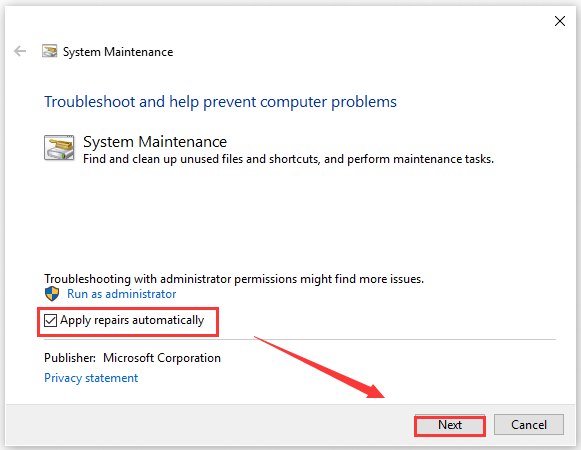Close the troubleshooter with the X icon
The height and width of the screenshot is (450, 581).
tap(560, 21)
